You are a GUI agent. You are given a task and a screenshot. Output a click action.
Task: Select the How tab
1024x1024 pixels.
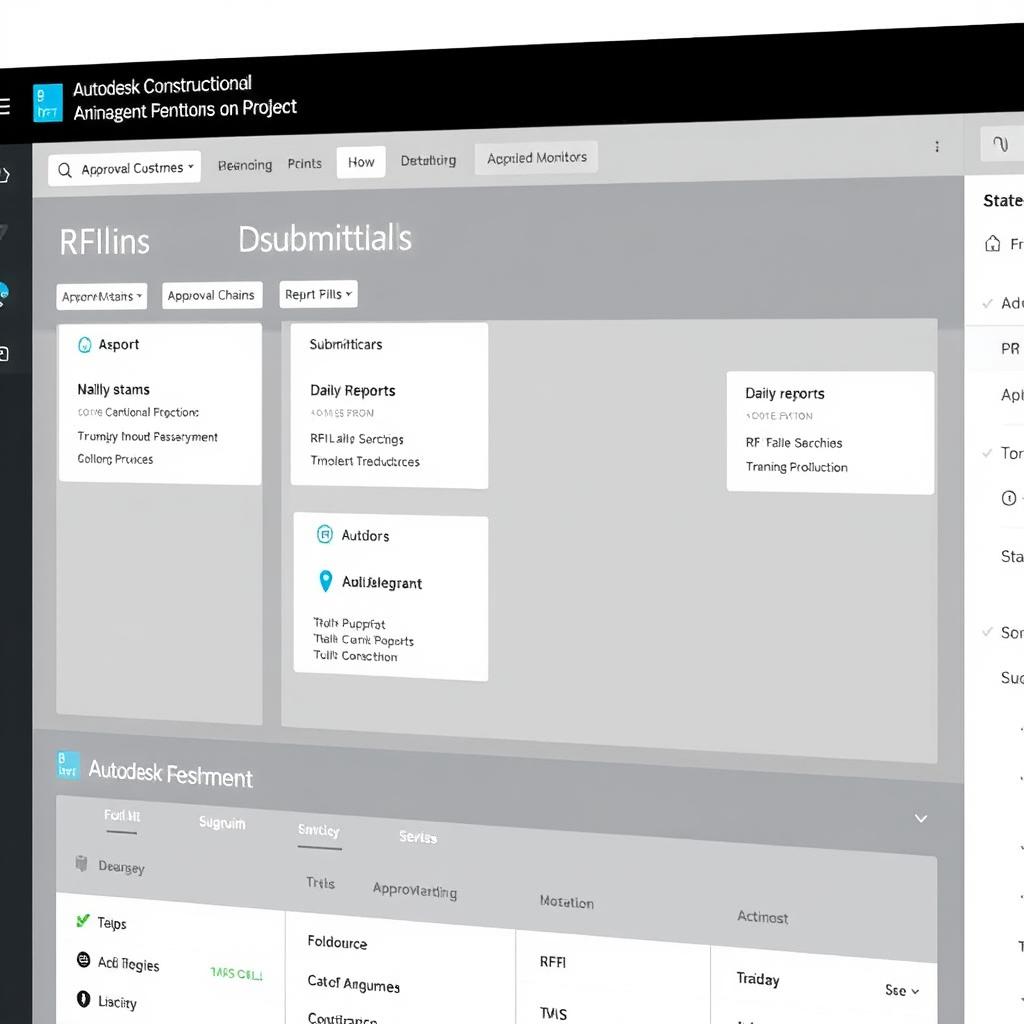pos(361,162)
